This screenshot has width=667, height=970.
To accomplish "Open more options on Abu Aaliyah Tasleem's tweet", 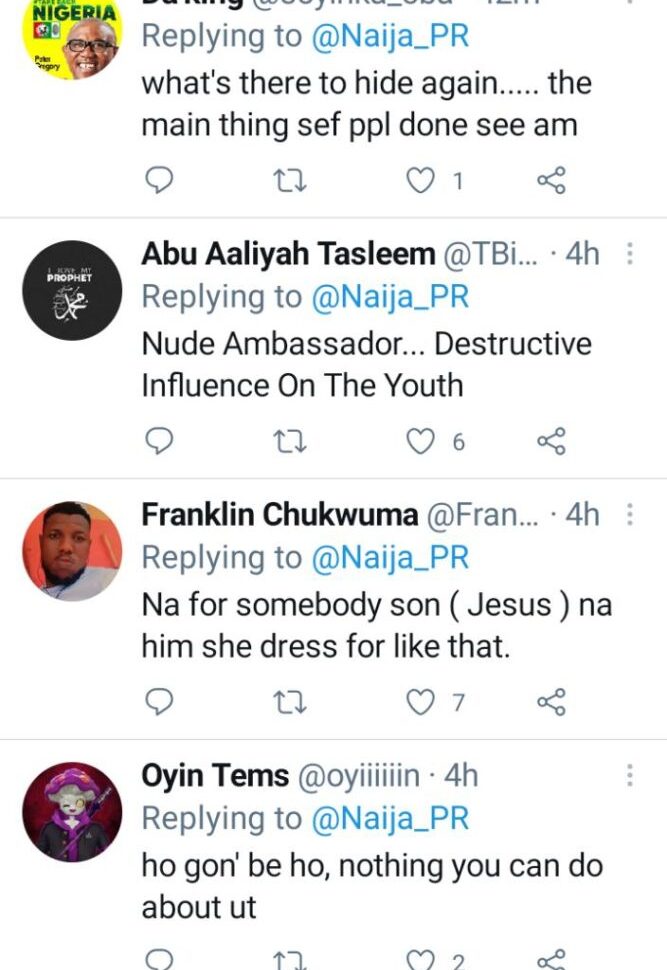I will [630, 254].
